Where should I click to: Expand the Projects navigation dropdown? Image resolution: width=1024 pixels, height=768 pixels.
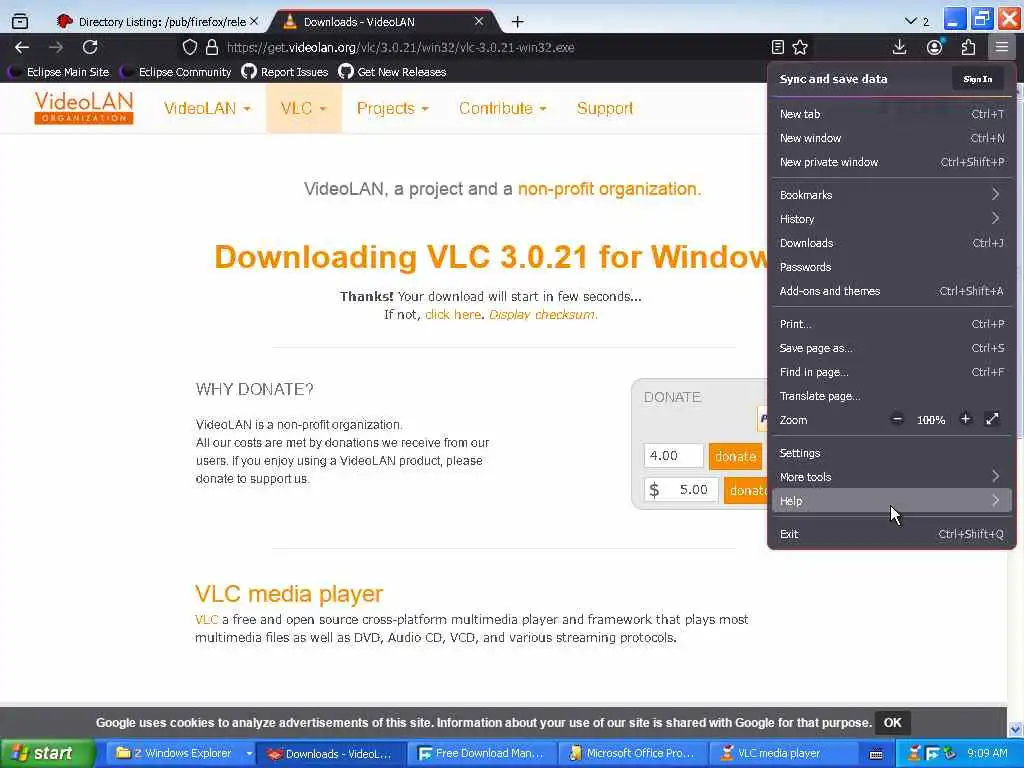pos(392,108)
